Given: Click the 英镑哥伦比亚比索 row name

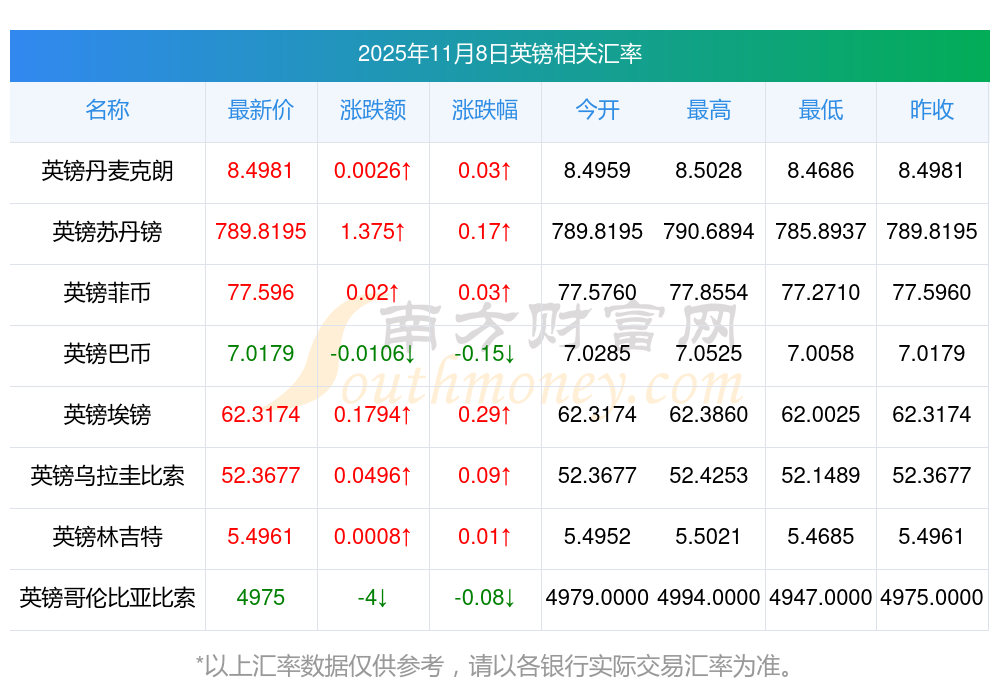Looking at the screenshot, I should 107,598.
